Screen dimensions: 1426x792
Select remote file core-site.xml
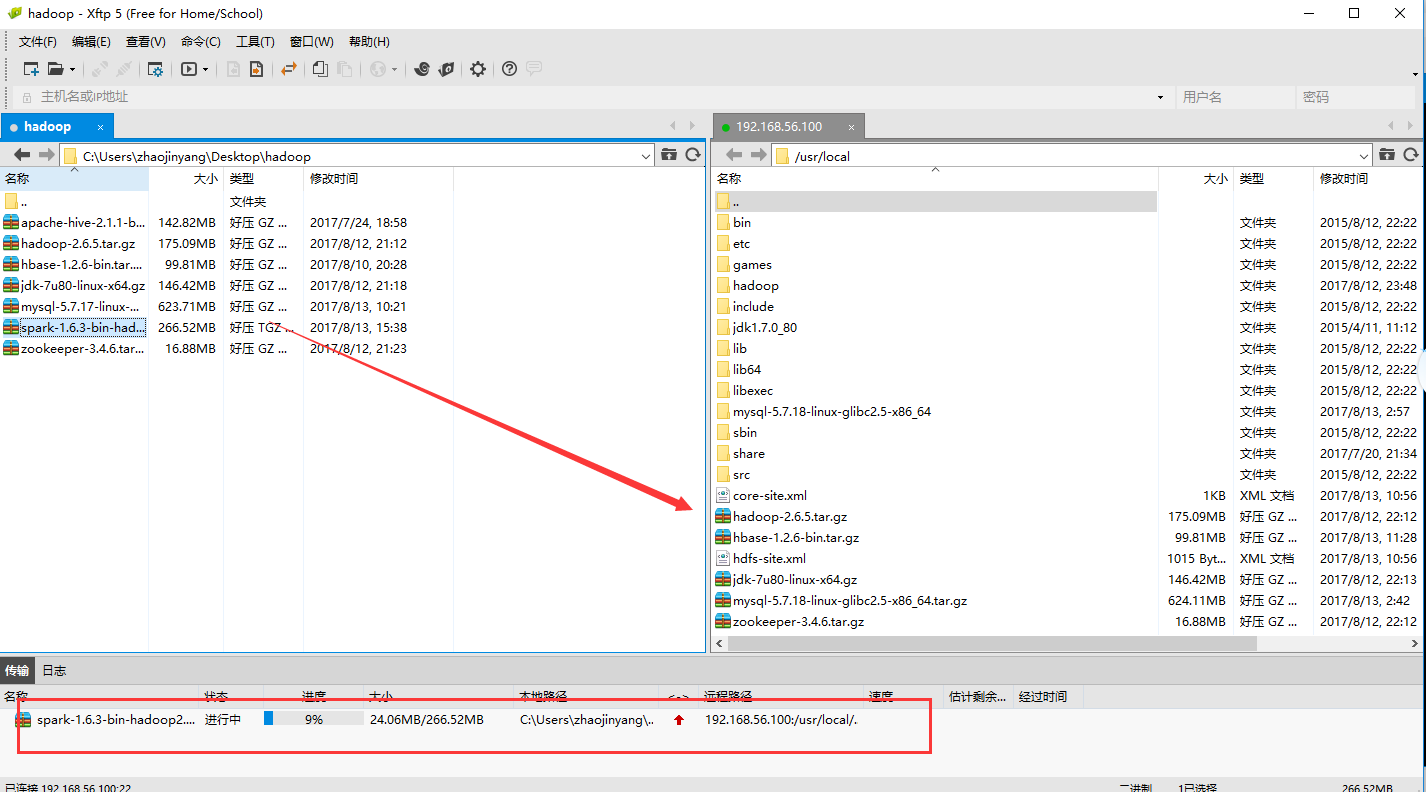(x=762, y=496)
